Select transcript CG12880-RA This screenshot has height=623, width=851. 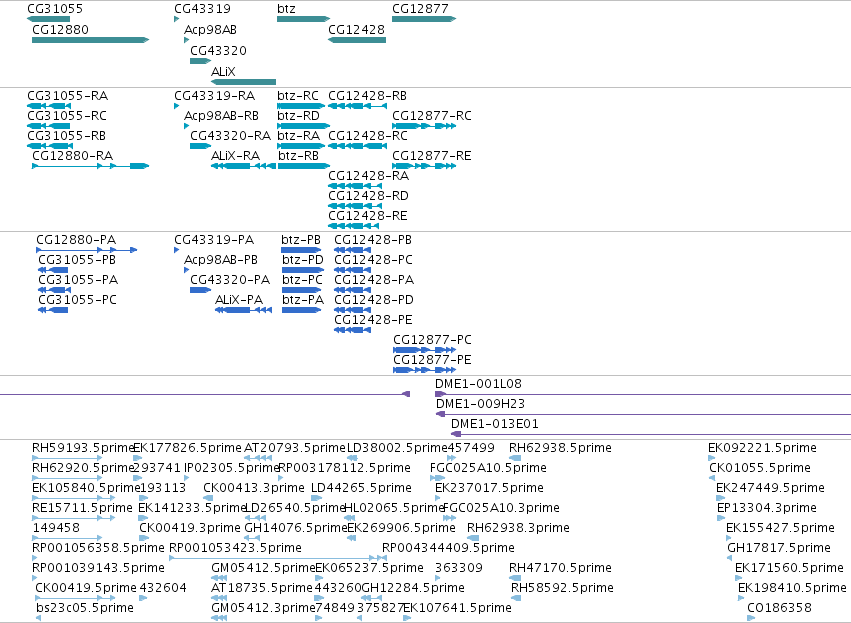pyautogui.click(x=73, y=156)
